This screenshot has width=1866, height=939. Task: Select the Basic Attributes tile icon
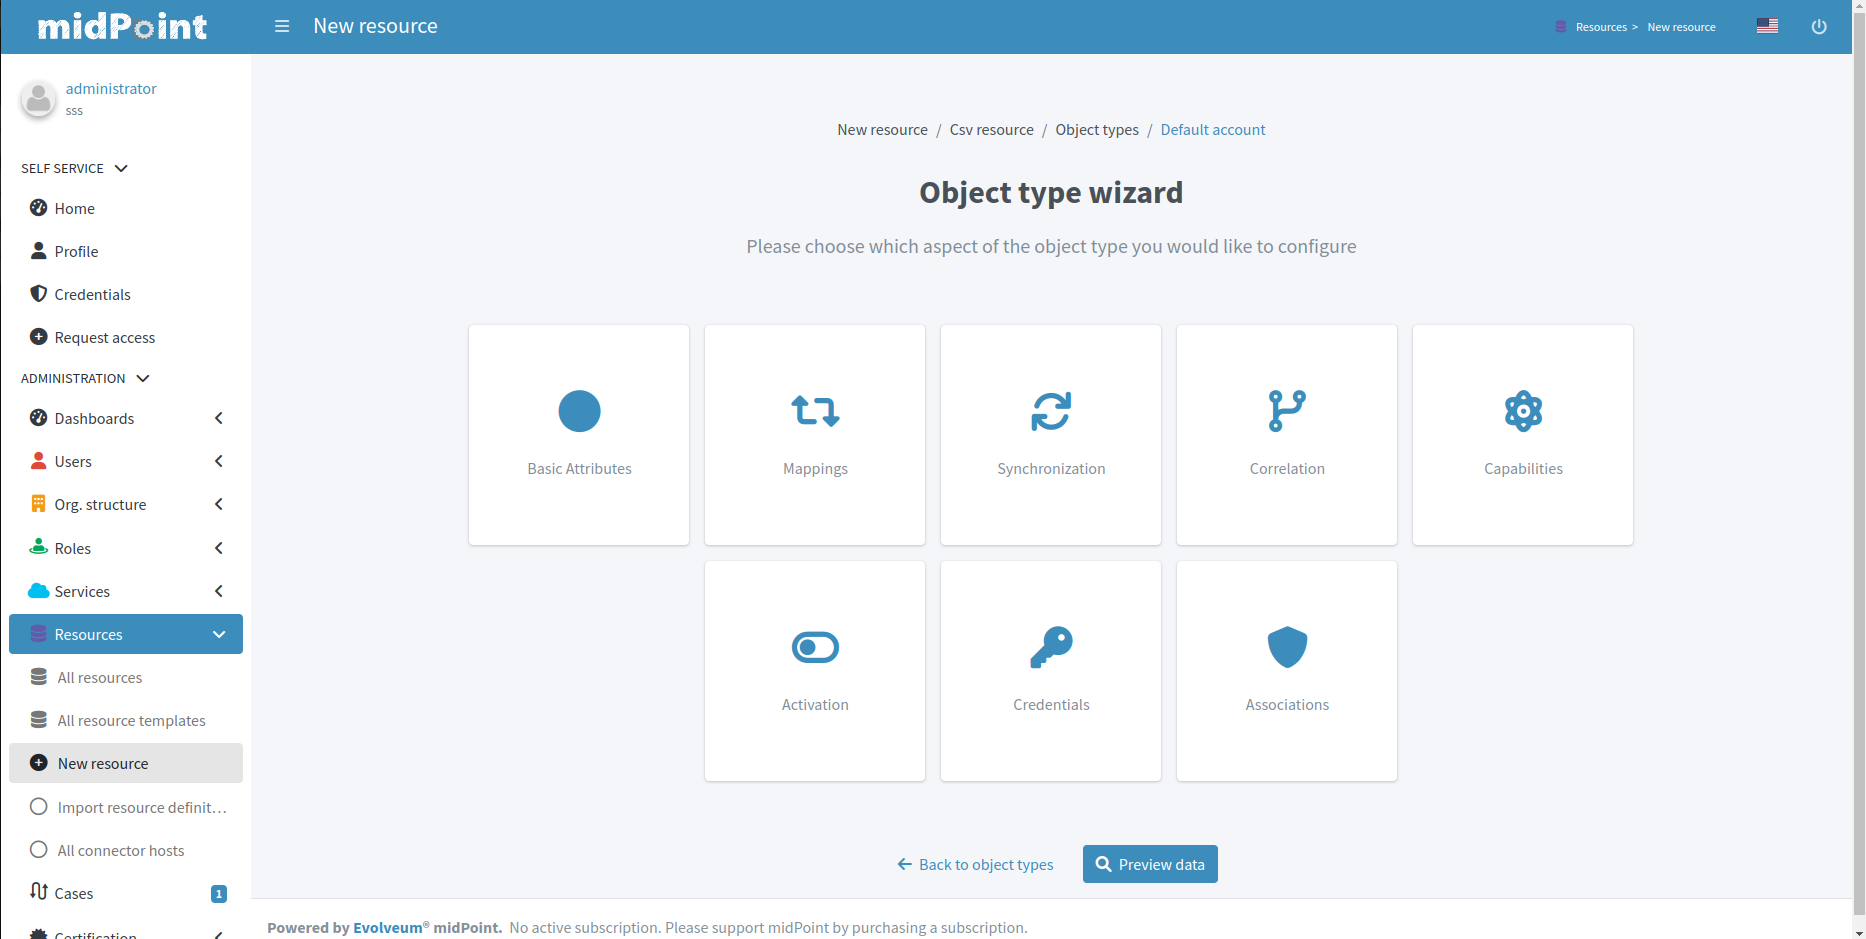tap(579, 411)
